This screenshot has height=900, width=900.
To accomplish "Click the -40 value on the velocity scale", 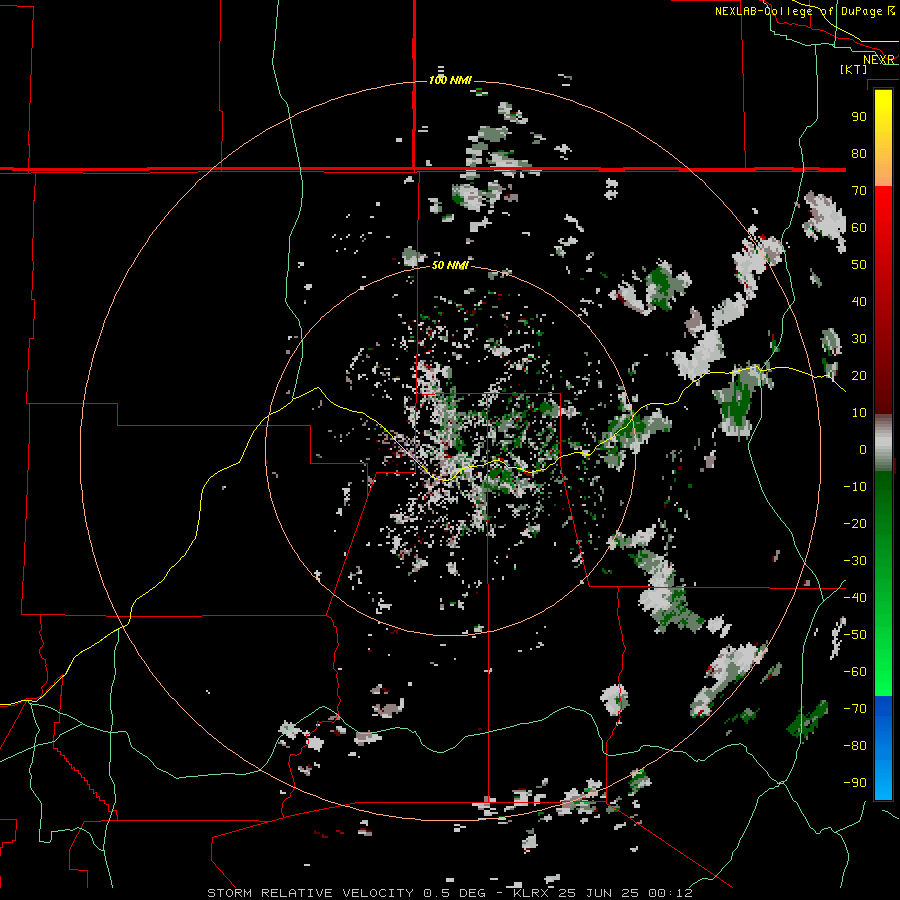I will click(855, 598).
